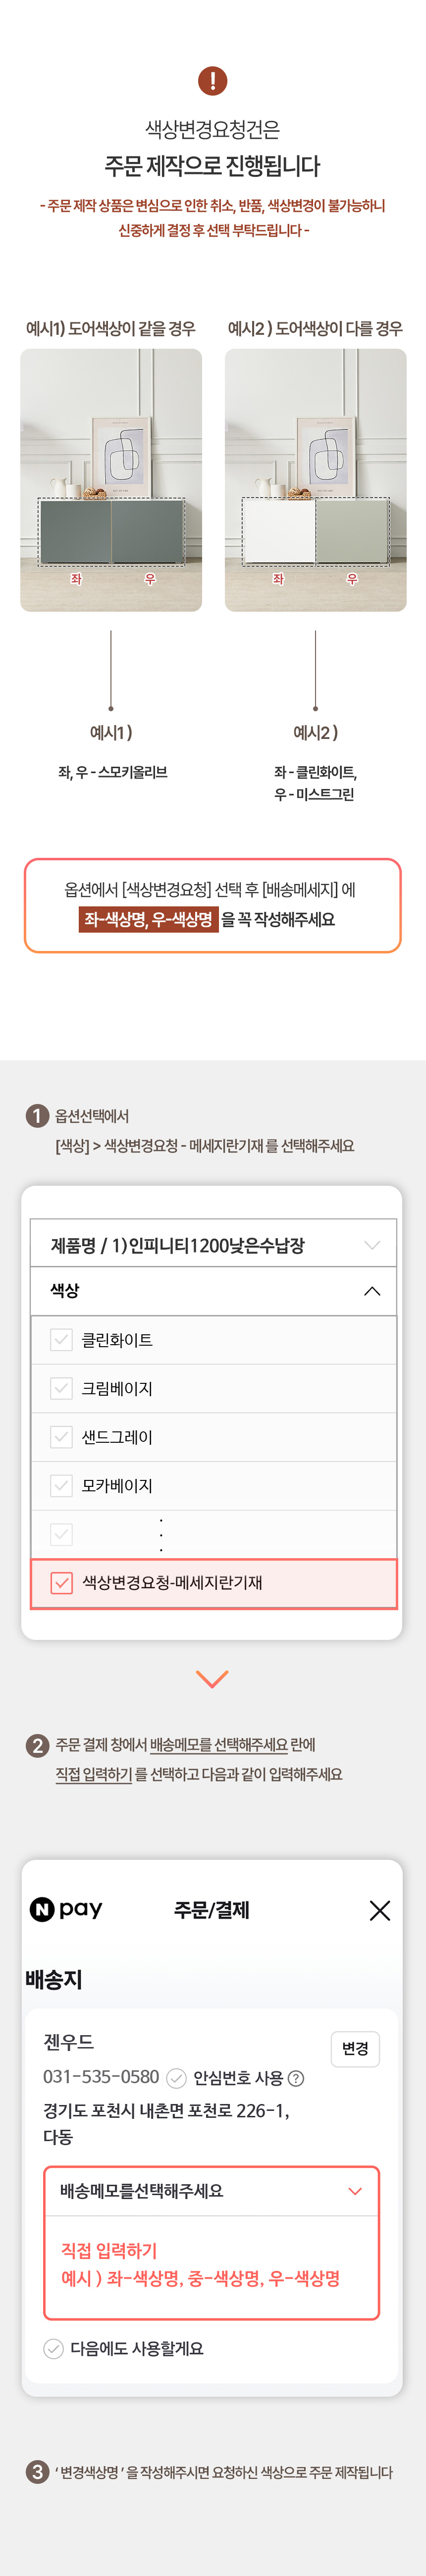
Task: Click the N pay logo
Action: click(66, 1909)
